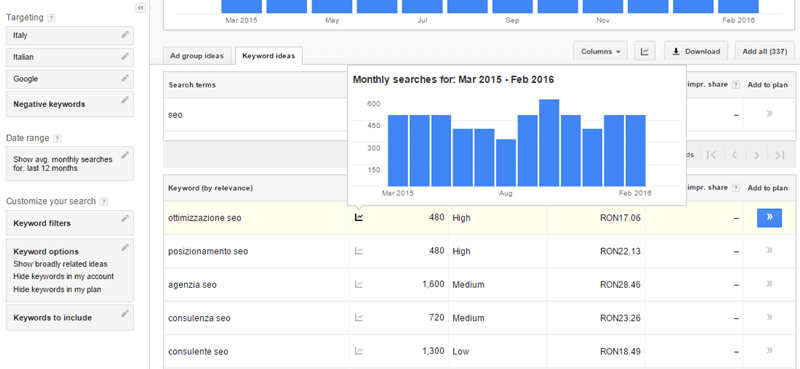Show trend chart for posizionamento seo
Viewport: 800px width, 369px height.
coord(359,251)
